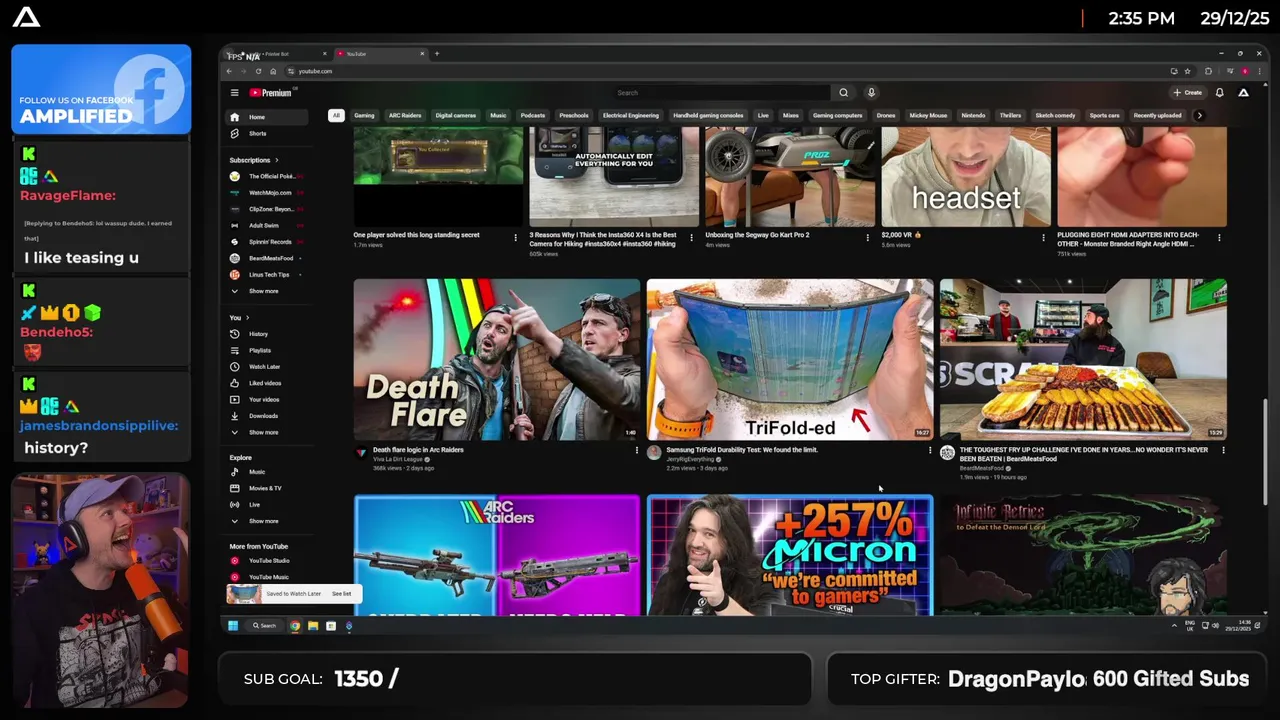
Task: Start voice search with the microphone icon
Action: tap(871, 93)
